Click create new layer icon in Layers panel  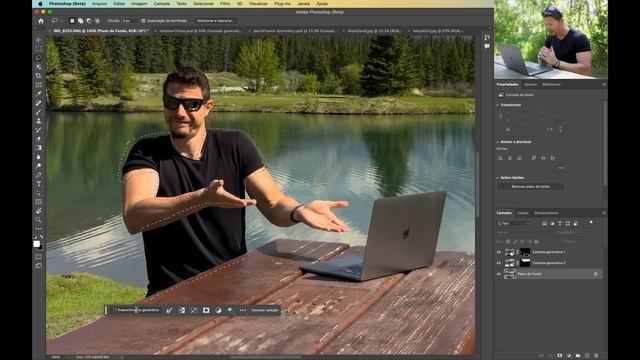[587, 356]
